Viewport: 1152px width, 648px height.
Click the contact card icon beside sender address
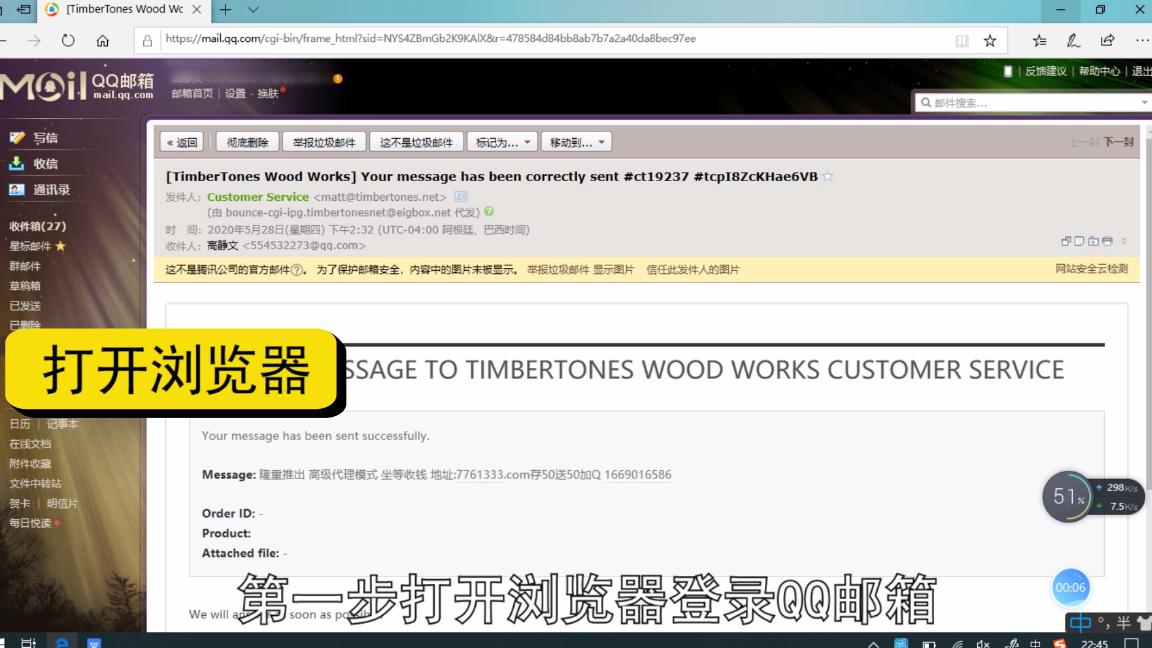pyautogui.click(x=461, y=197)
